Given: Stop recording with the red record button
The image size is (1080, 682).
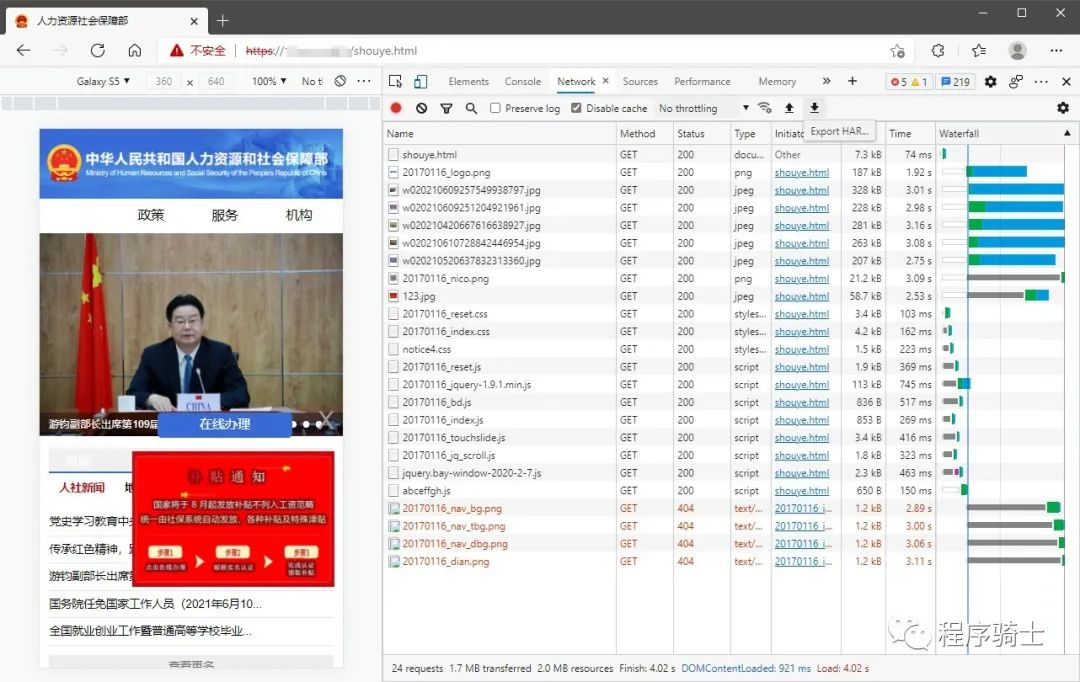Looking at the screenshot, I should tap(396, 108).
